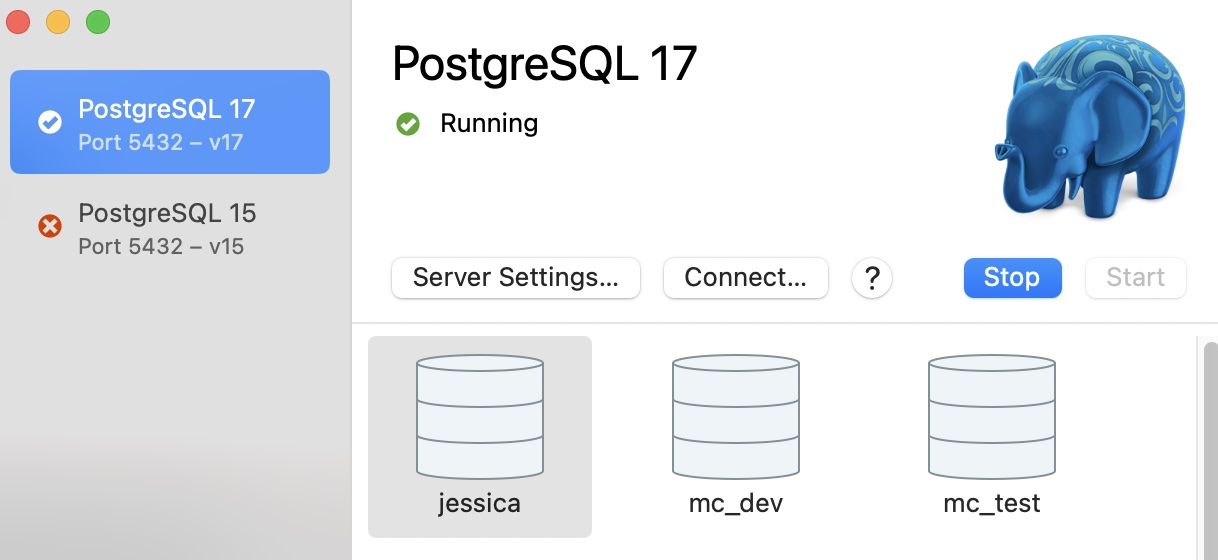Minimize the window with yellow button
This screenshot has height=560, width=1218.
[58, 21]
